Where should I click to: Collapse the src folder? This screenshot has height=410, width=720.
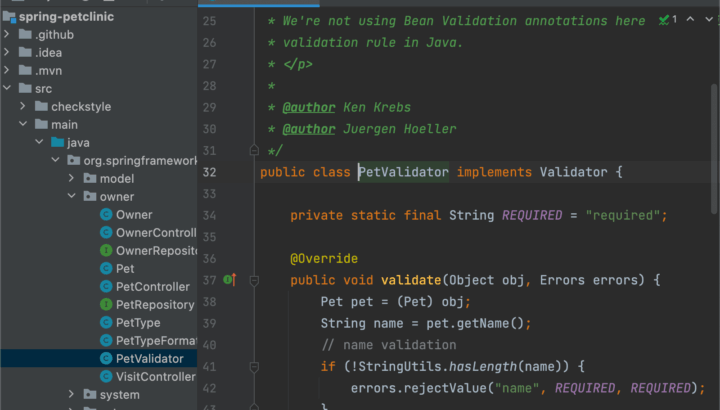(x=6, y=88)
